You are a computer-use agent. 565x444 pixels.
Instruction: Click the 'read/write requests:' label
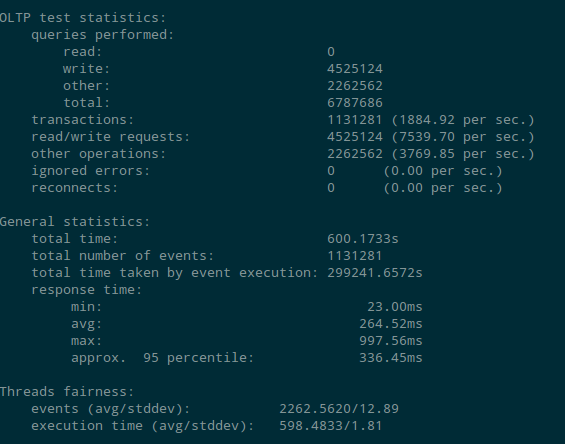[111, 137]
